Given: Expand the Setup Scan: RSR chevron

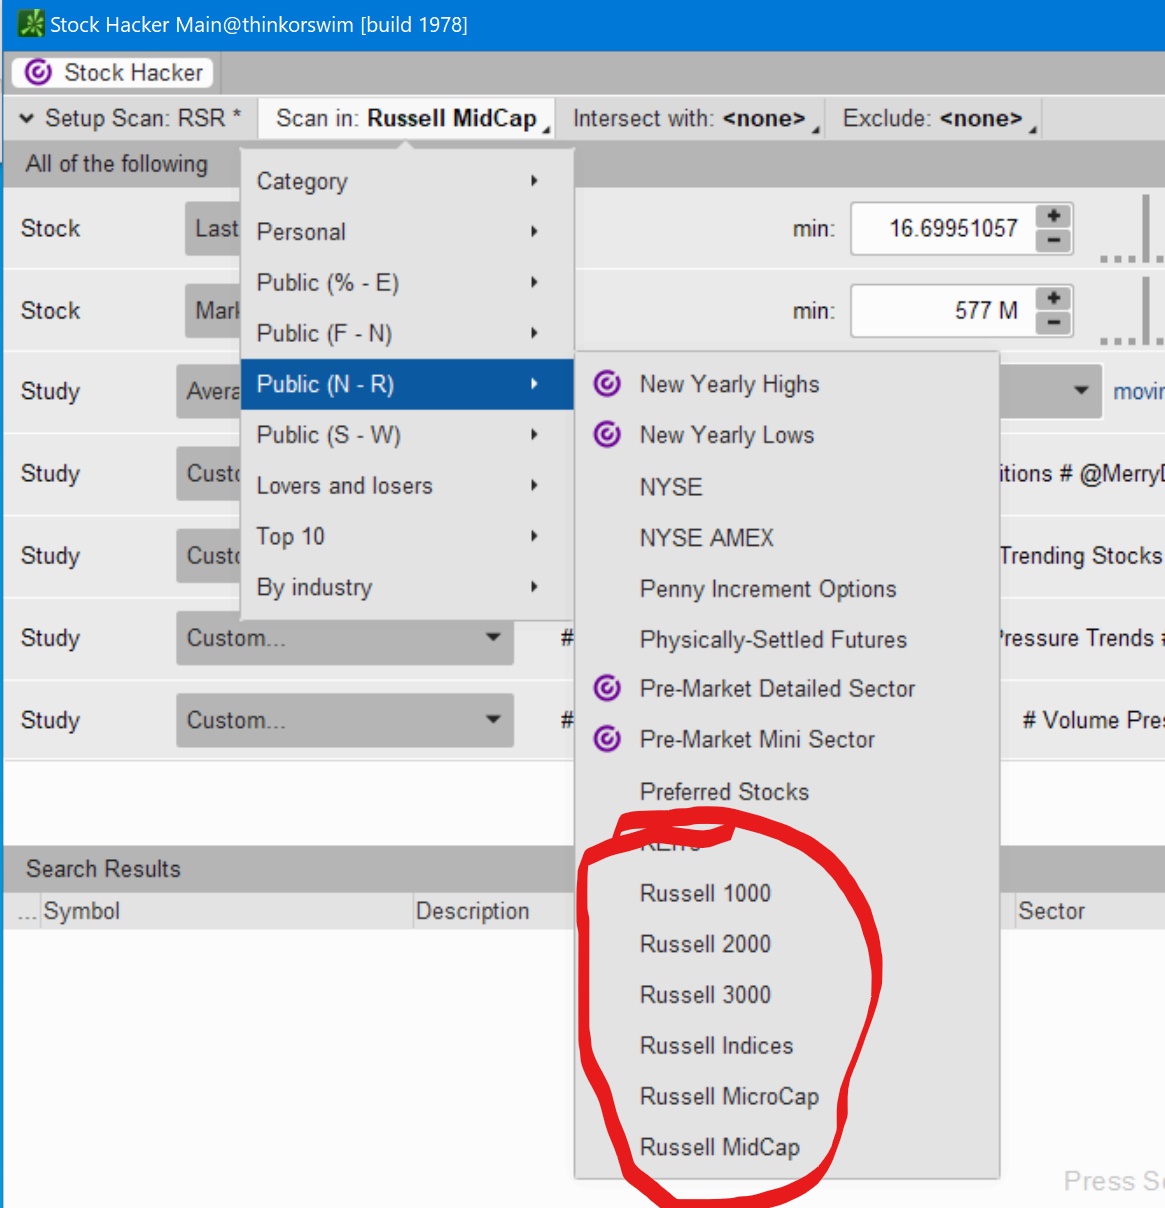Looking at the screenshot, I should point(27,119).
